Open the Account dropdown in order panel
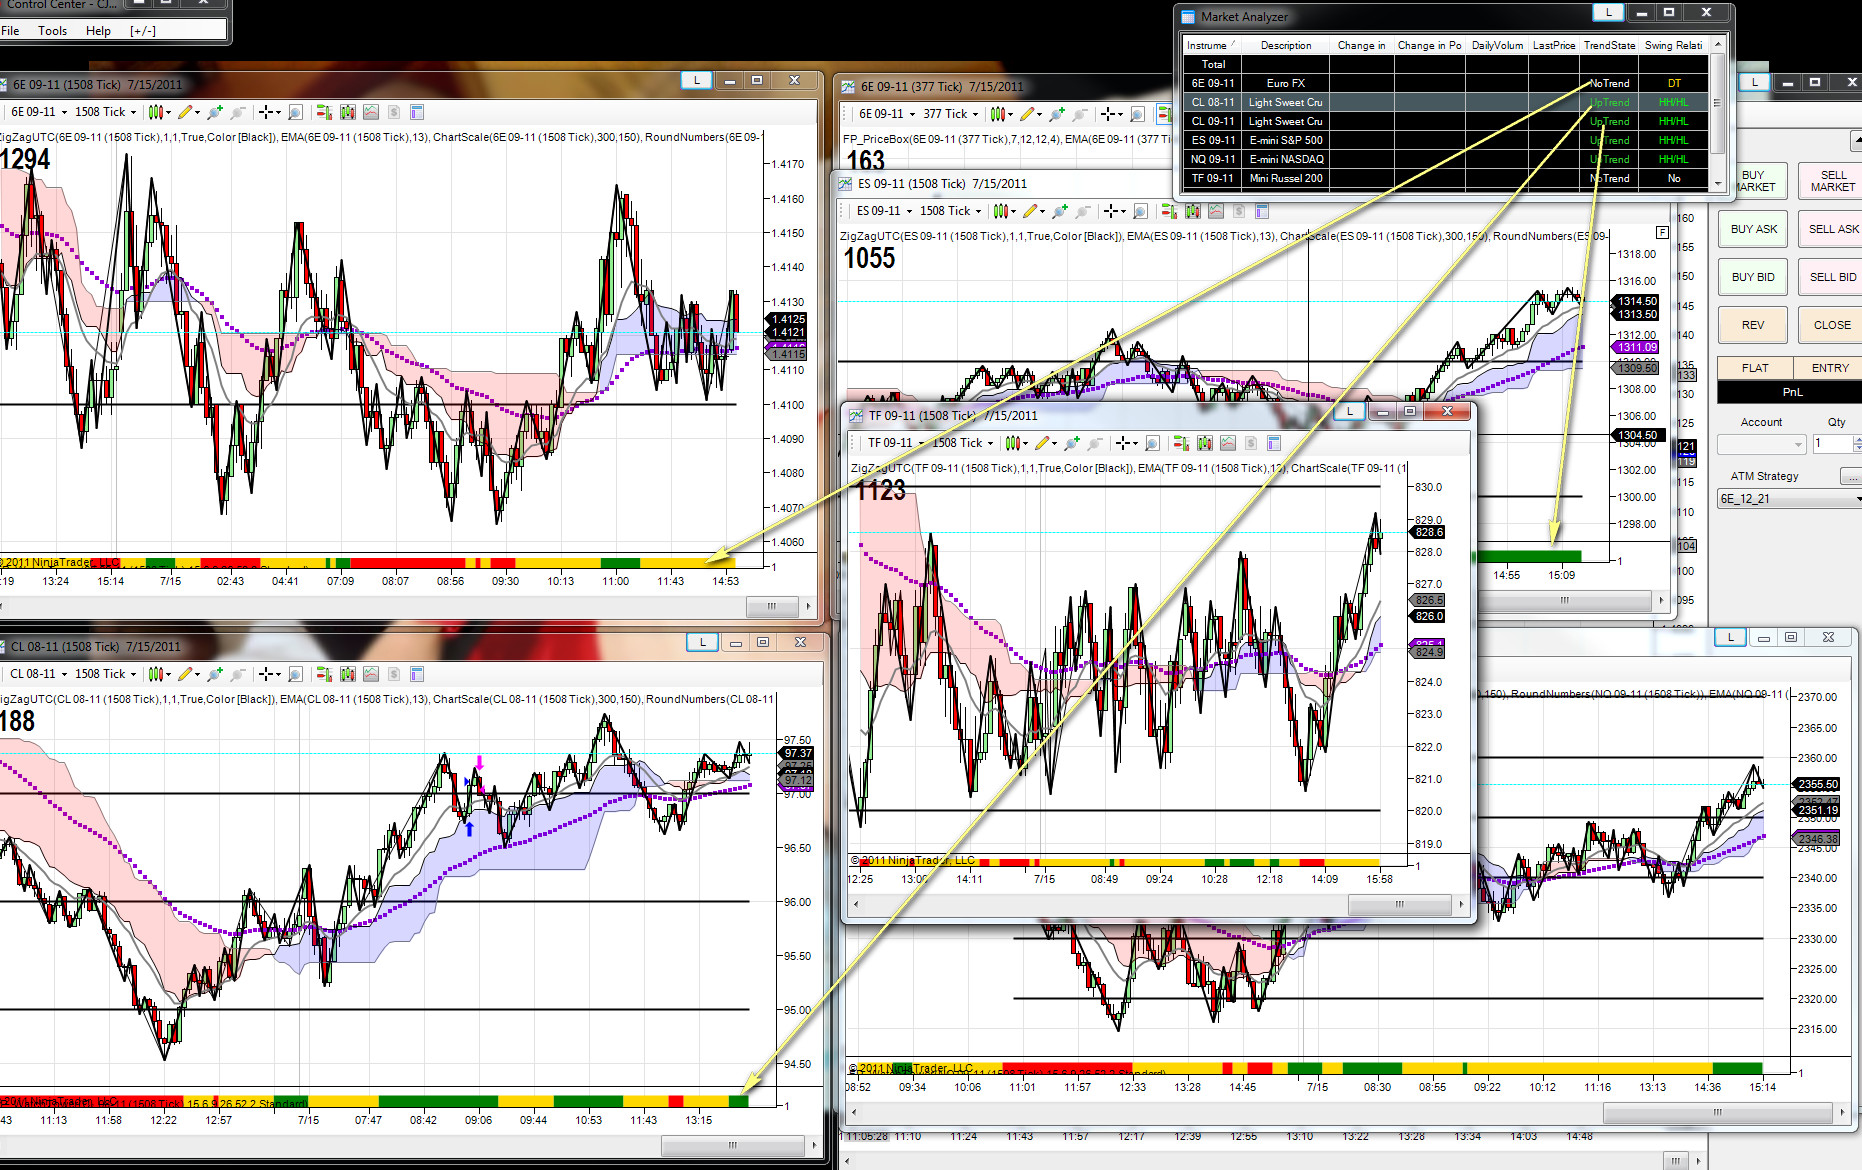 point(1761,444)
